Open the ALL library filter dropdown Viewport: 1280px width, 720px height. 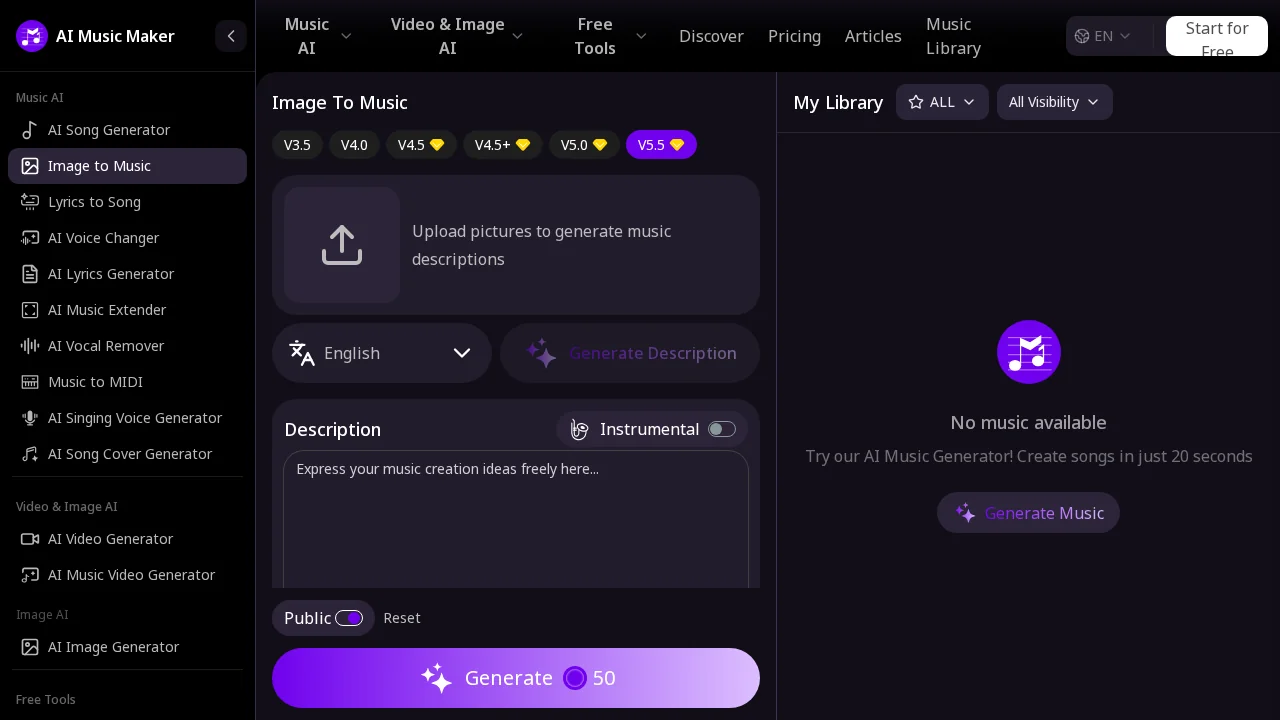pos(942,102)
